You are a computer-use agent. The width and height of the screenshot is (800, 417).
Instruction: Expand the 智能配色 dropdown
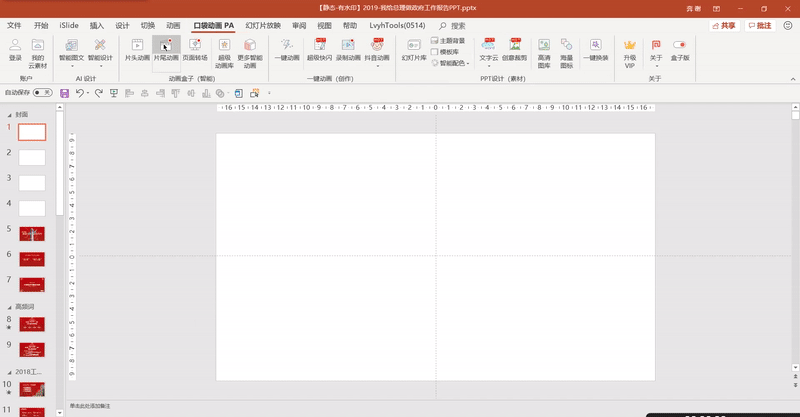tap(468, 63)
